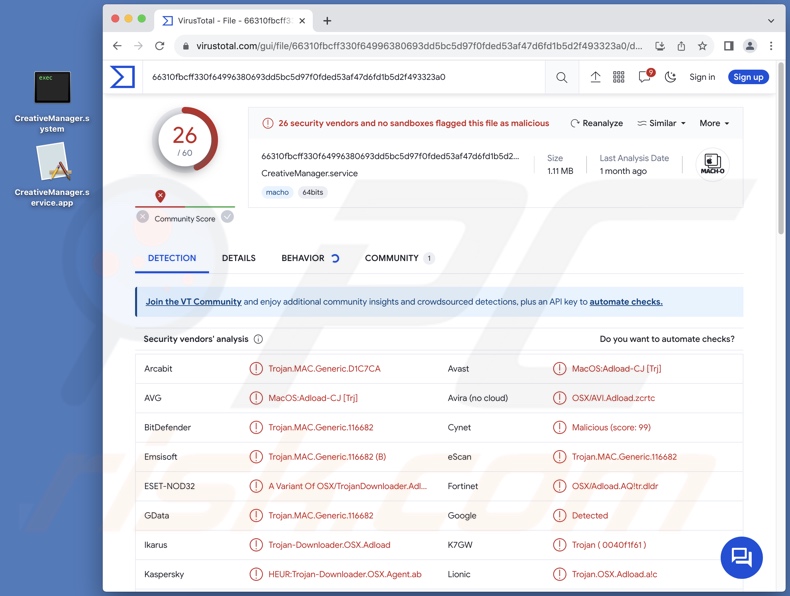Screen dimensions: 790x596
Task: Open the browser profile icon
Action: point(750,46)
